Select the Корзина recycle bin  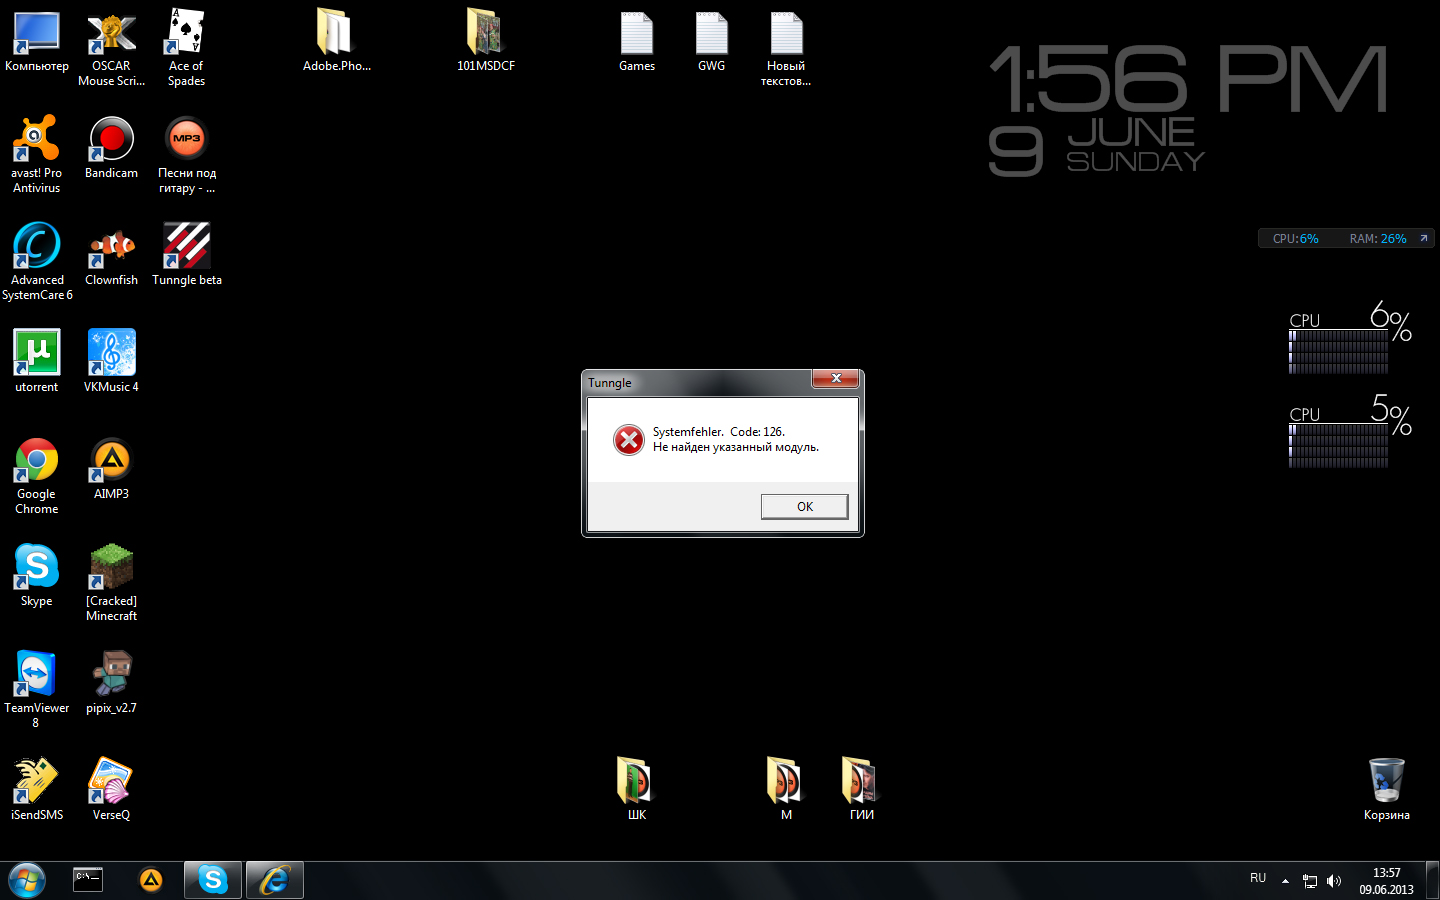[x=1387, y=791]
